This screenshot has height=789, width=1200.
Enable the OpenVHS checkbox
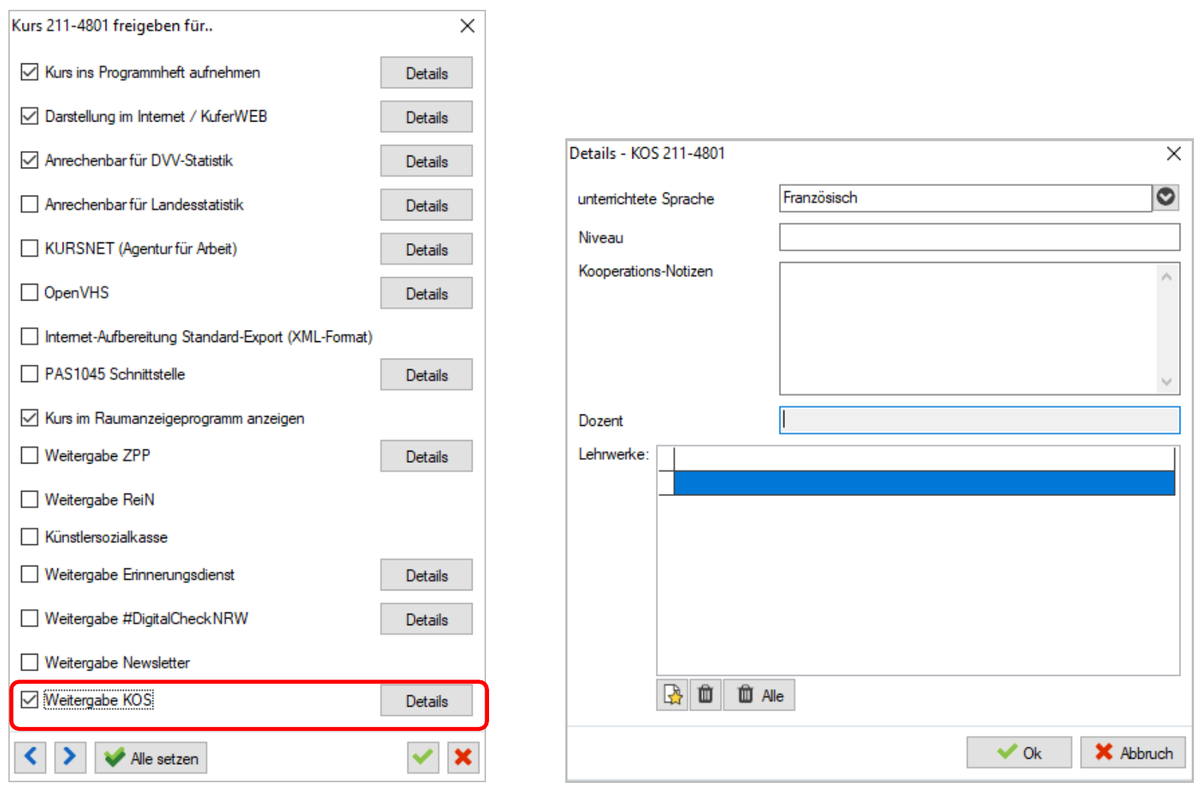pos(29,293)
